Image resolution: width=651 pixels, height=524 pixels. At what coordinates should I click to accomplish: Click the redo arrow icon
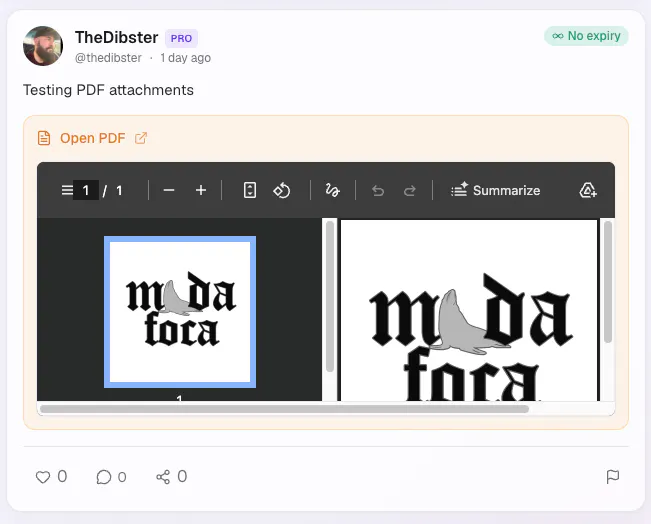tap(410, 191)
